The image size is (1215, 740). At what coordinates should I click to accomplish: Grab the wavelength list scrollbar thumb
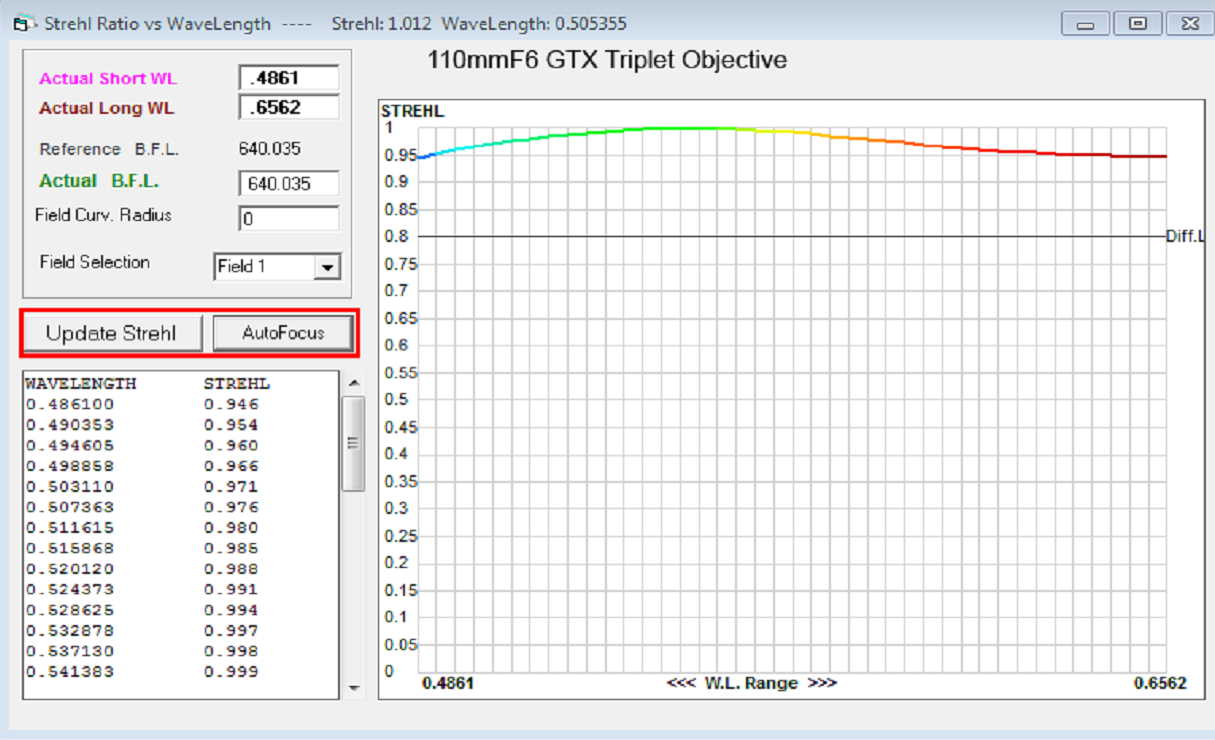(353, 442)
